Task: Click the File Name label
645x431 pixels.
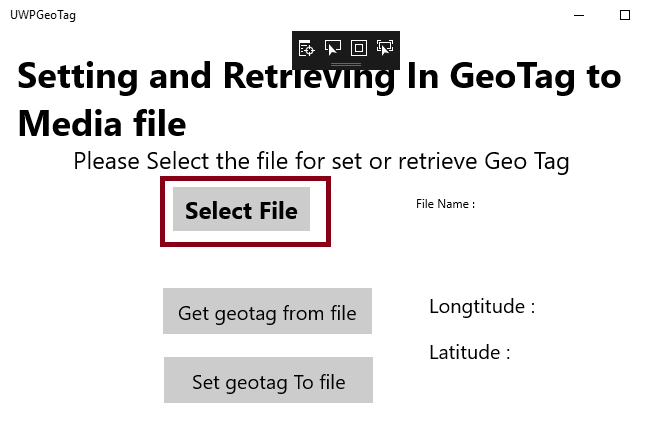Action: [445, 204]
